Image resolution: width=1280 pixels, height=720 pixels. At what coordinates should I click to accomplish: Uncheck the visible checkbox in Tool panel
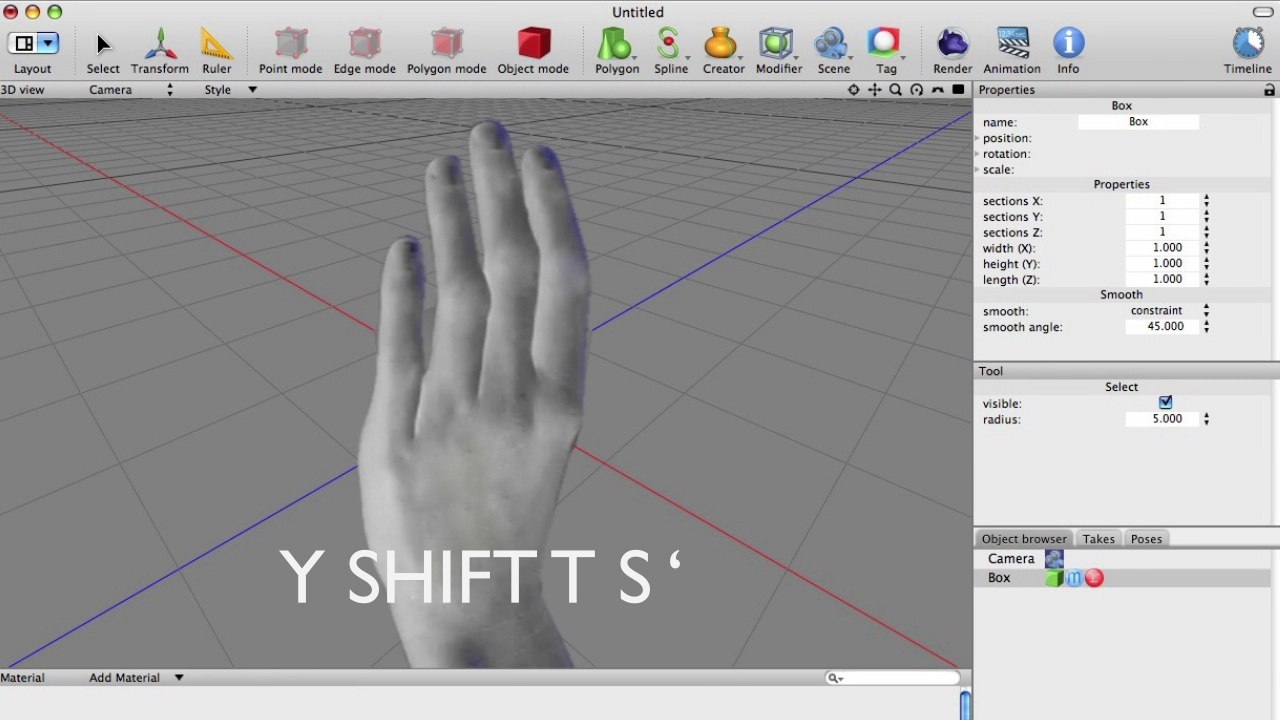(x=1165, y=402)
